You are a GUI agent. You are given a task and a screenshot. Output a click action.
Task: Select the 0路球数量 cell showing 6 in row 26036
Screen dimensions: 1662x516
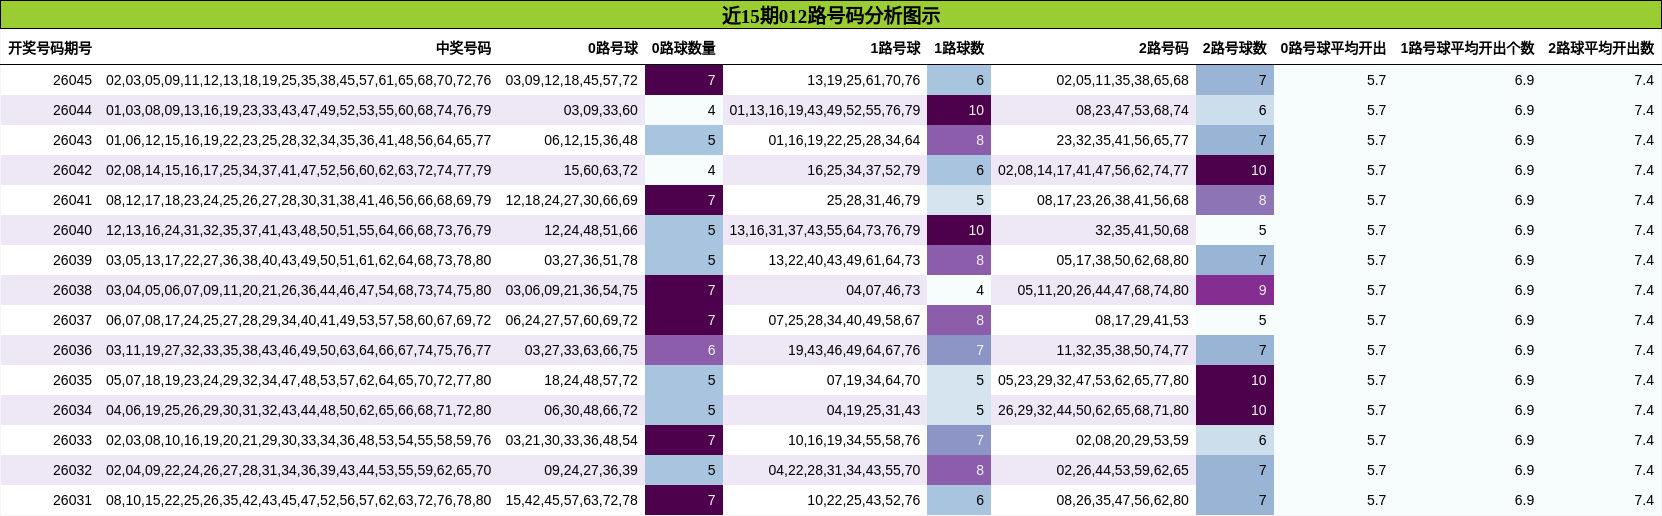coord(684,350)
